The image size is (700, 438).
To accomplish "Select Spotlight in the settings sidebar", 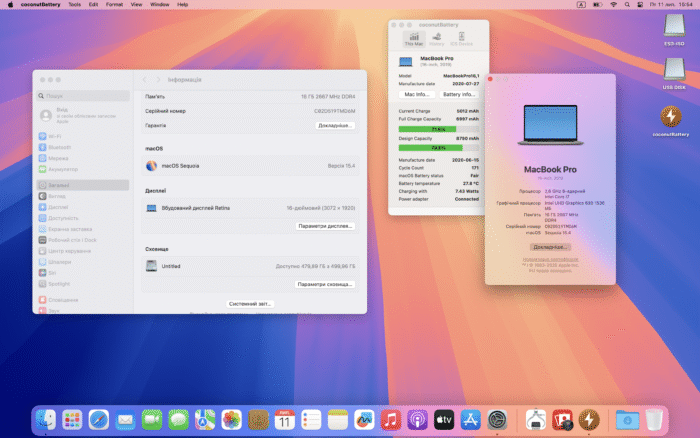I will point(83,284).
